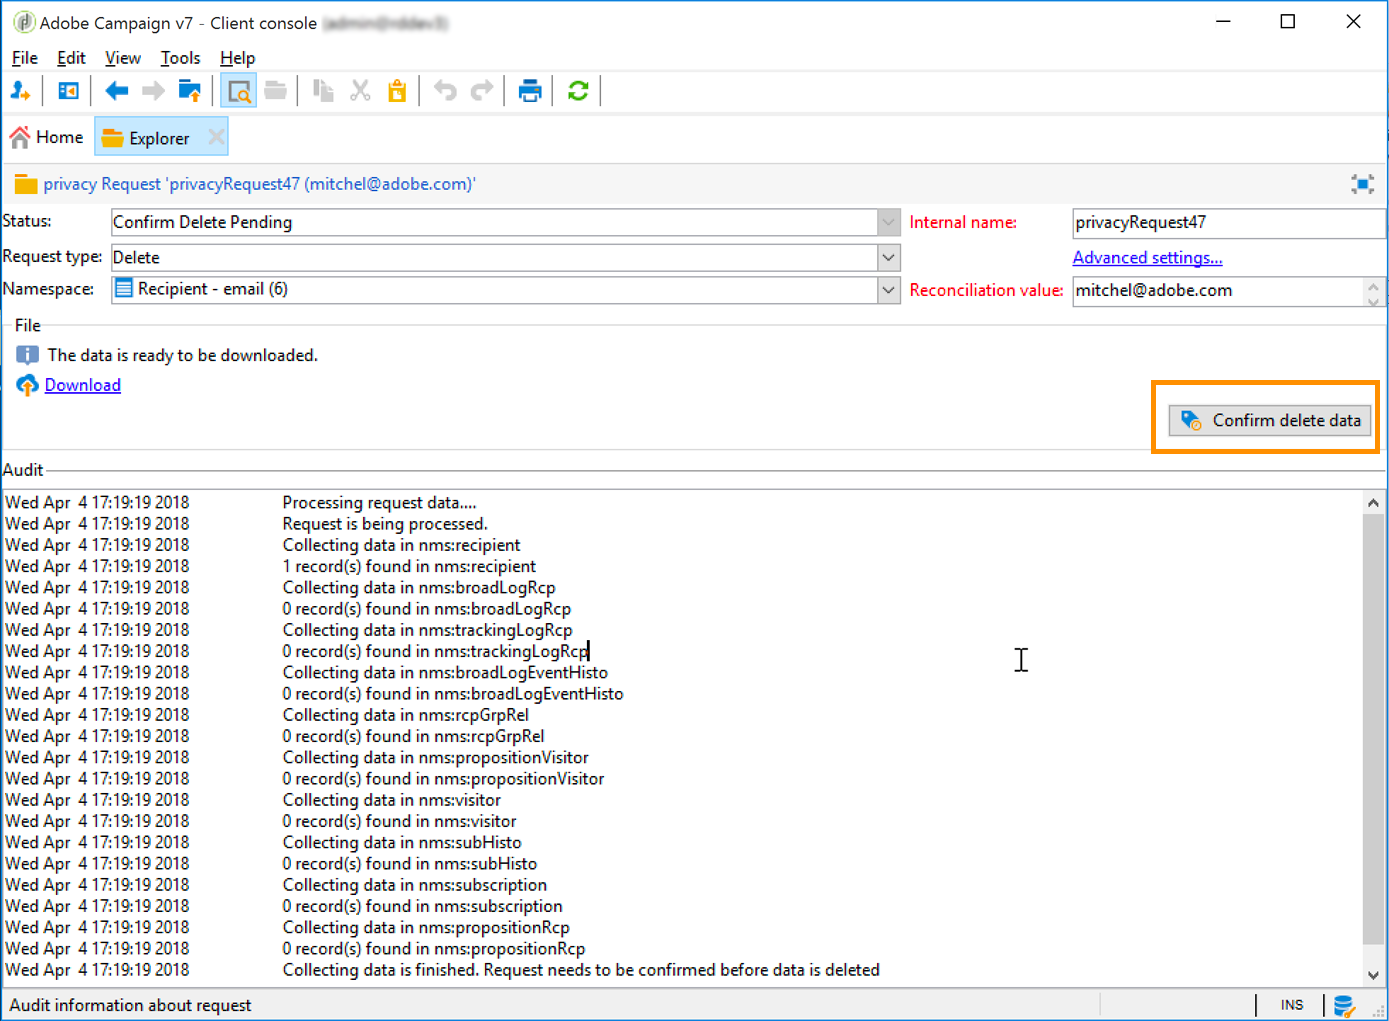Select audit line "Request is being processed."
The height and width of the screenshot is (1021, 1389).
(385, 524)
